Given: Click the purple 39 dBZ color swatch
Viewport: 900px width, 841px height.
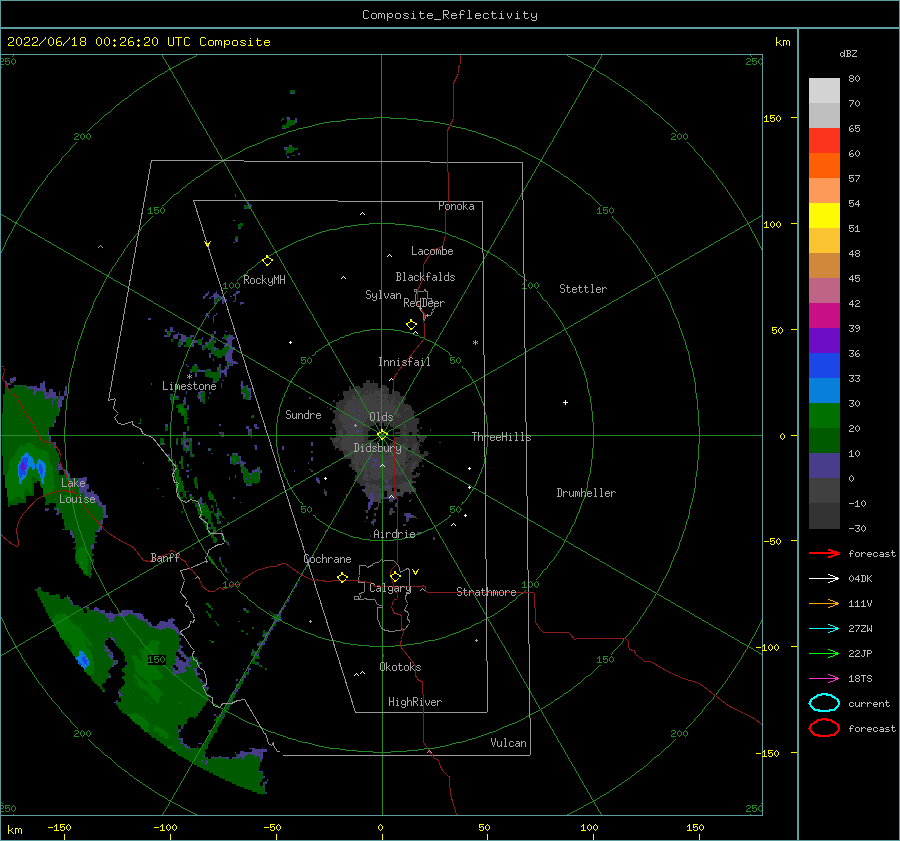Looking at the screenshot, I should pyautogui.click(x=824, y=341).
